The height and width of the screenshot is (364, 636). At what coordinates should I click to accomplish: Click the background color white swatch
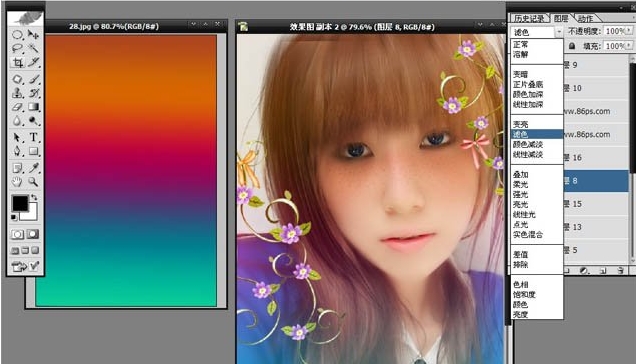32,214
